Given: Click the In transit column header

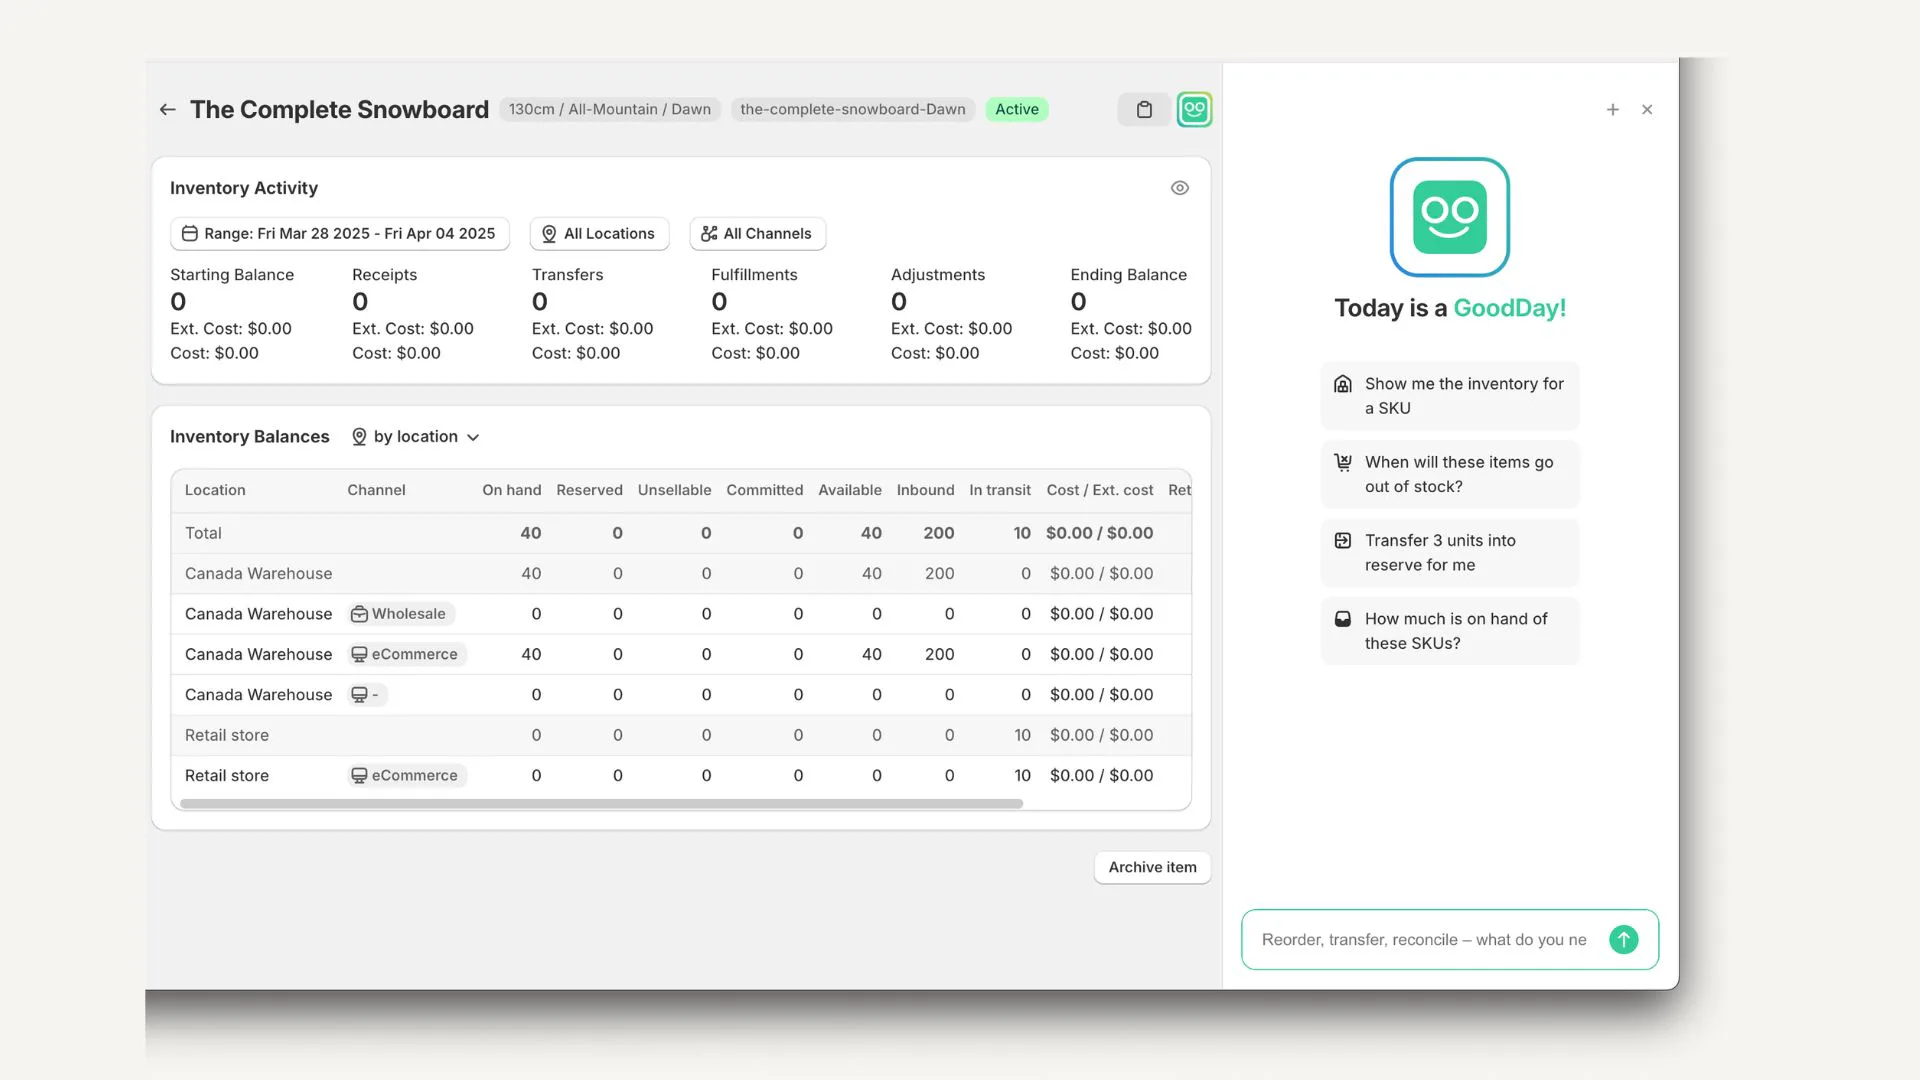Looking at the screenshot, I should tap(999, 490).
